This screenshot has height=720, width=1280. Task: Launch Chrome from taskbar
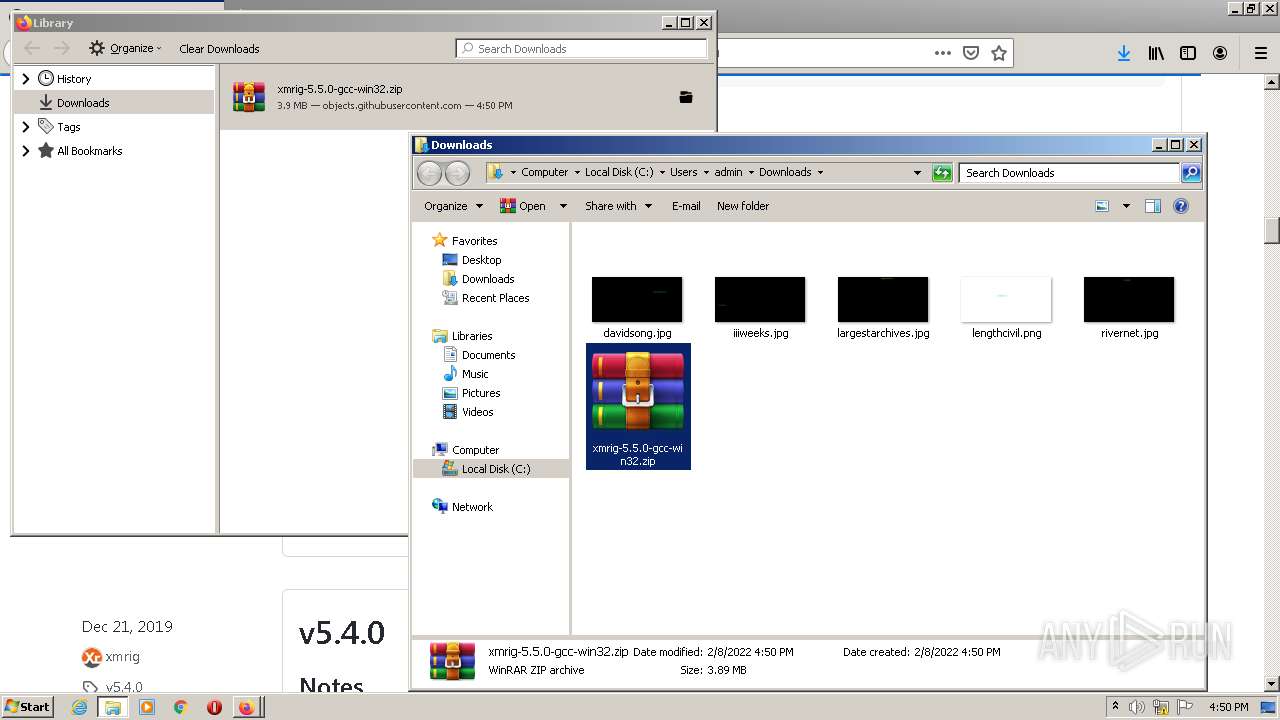tap(180, 707)
